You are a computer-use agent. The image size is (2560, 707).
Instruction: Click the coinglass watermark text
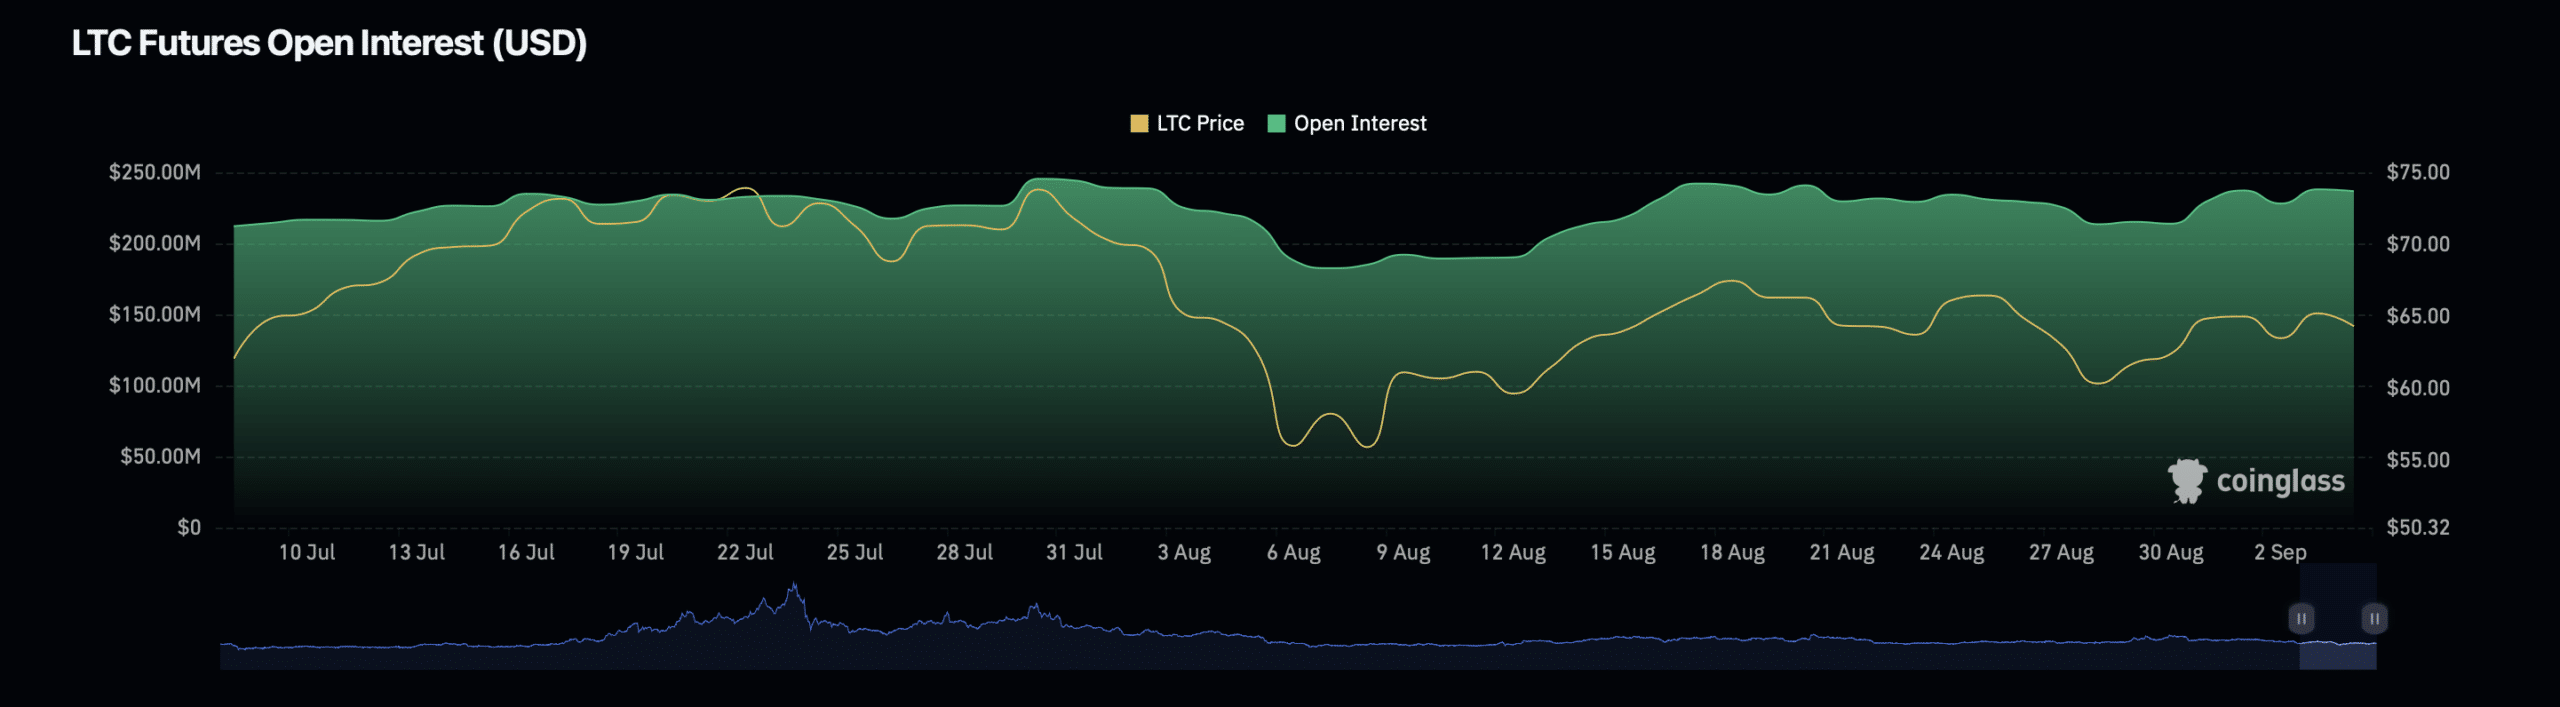pos(2280,481)
